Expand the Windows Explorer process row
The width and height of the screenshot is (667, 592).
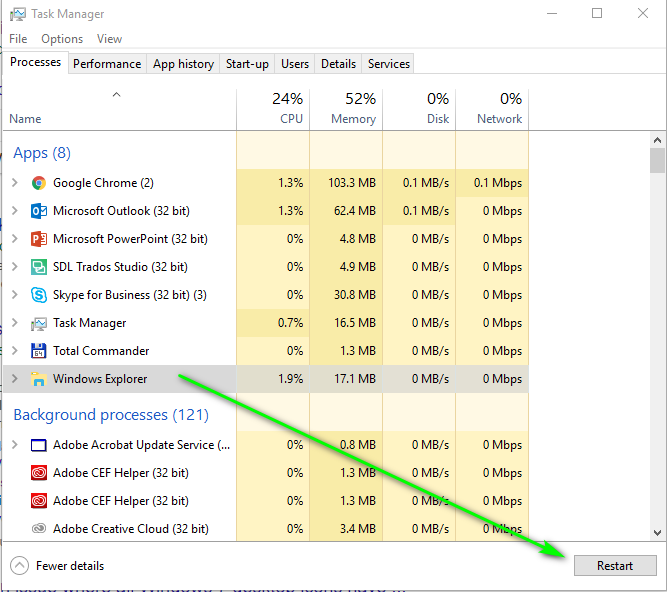coord(15,379)
